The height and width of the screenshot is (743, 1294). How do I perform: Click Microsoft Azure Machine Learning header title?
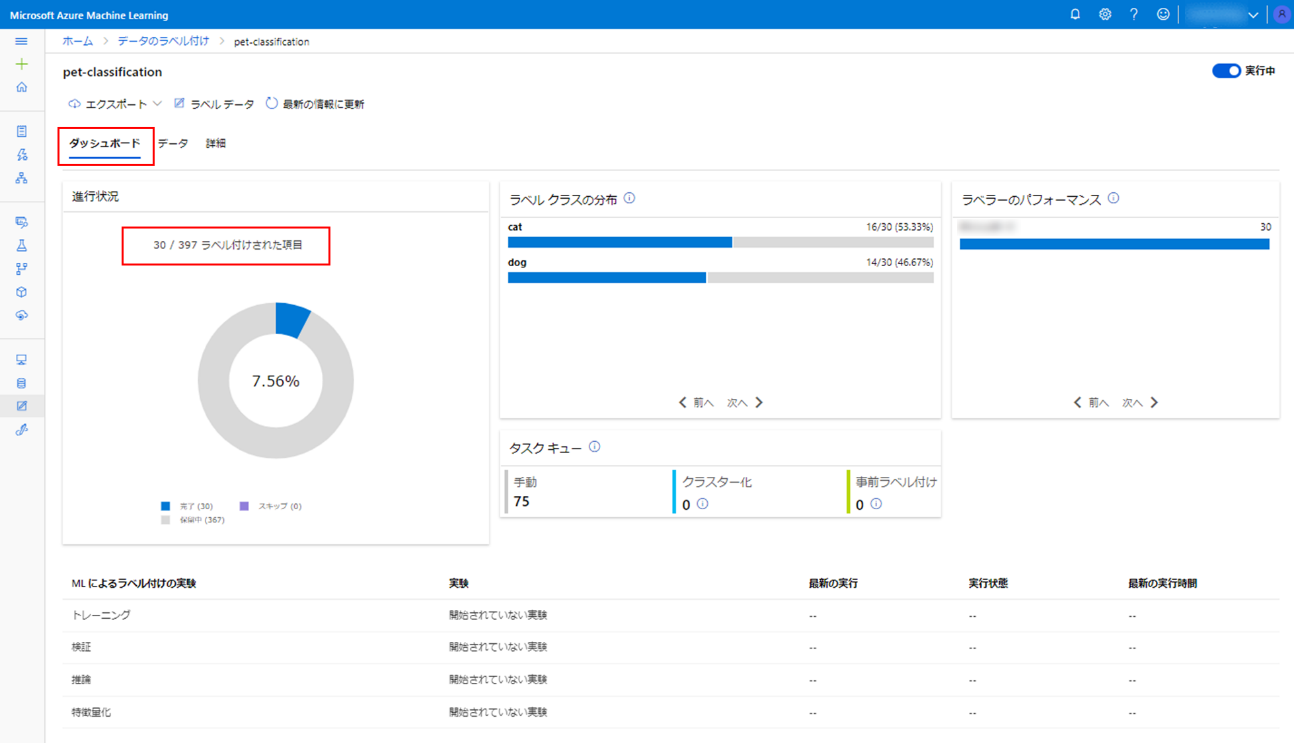89,15
